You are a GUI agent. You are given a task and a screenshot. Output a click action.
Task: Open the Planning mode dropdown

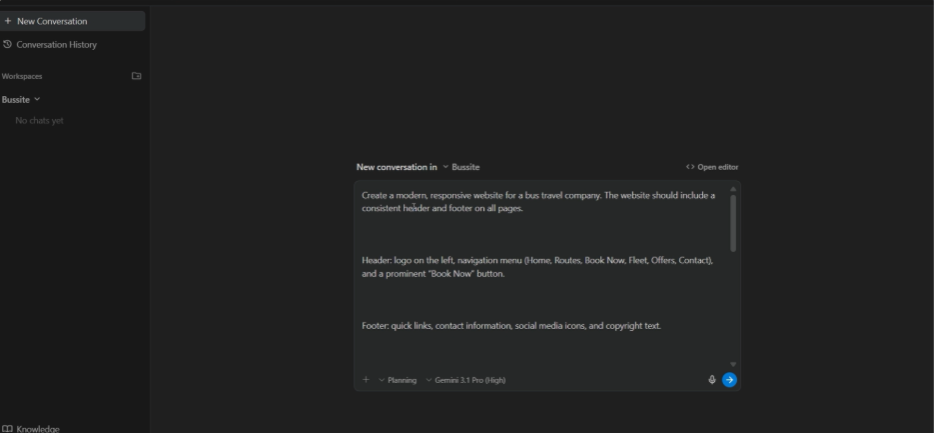[398, 380]
